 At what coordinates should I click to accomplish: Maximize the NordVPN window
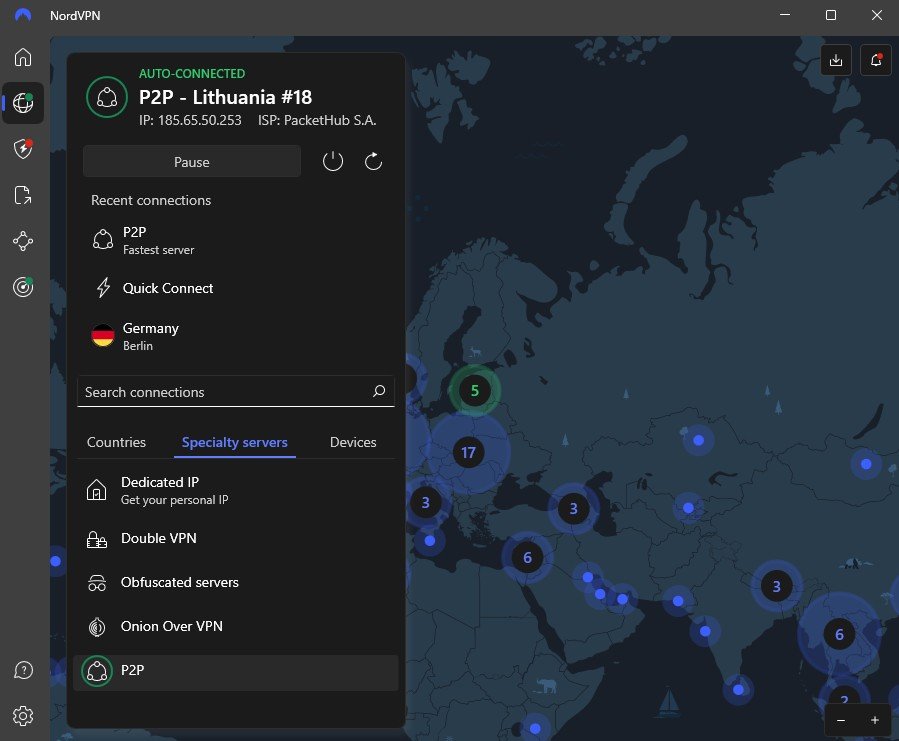coord(830,15)
